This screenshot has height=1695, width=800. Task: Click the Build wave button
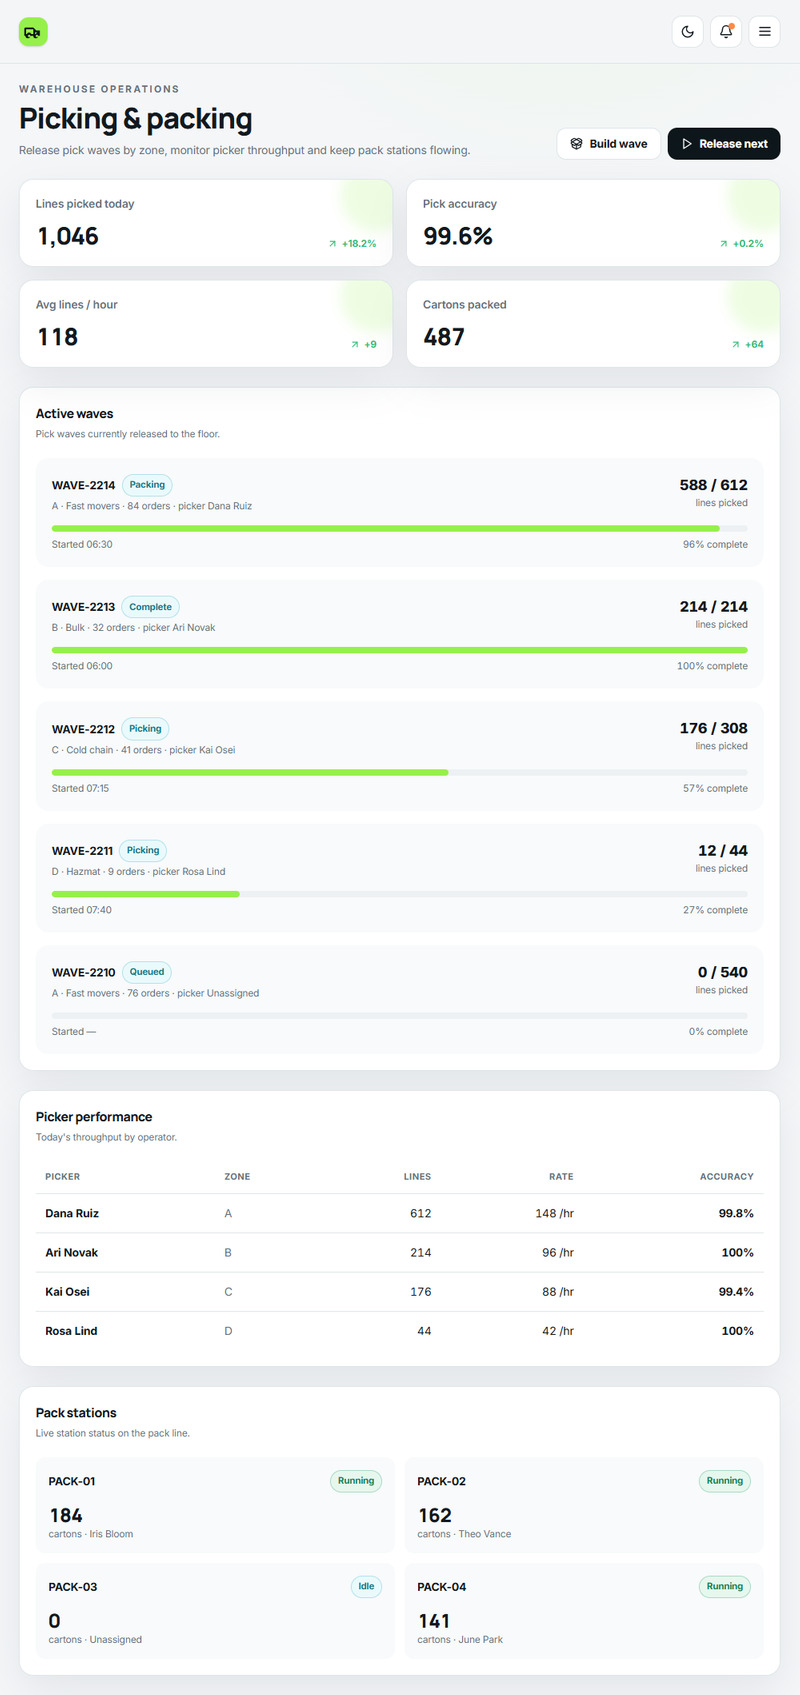click(x=608, y=144)
